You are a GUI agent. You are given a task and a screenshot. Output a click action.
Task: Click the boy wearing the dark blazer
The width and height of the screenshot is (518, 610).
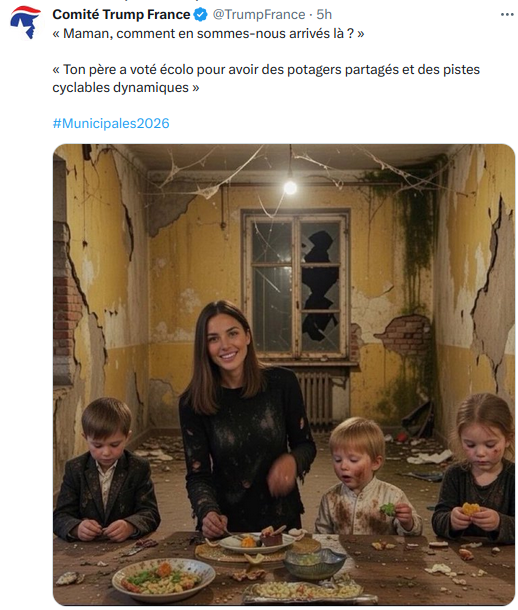[x=106, y=469]
